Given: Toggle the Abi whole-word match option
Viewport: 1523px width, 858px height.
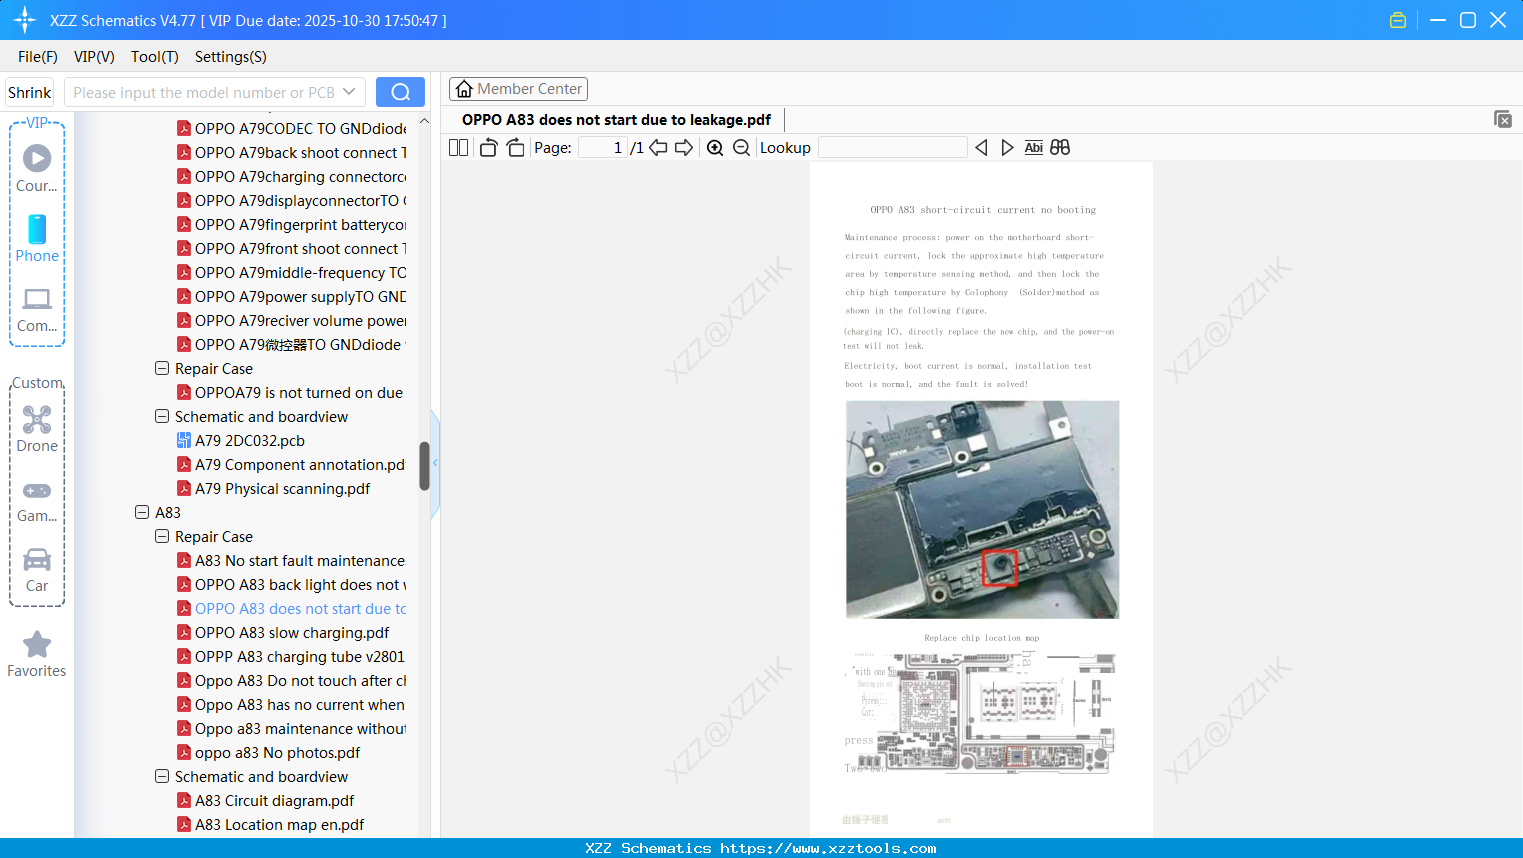Looking at the screenshot, I should [x=1034, y=148].
